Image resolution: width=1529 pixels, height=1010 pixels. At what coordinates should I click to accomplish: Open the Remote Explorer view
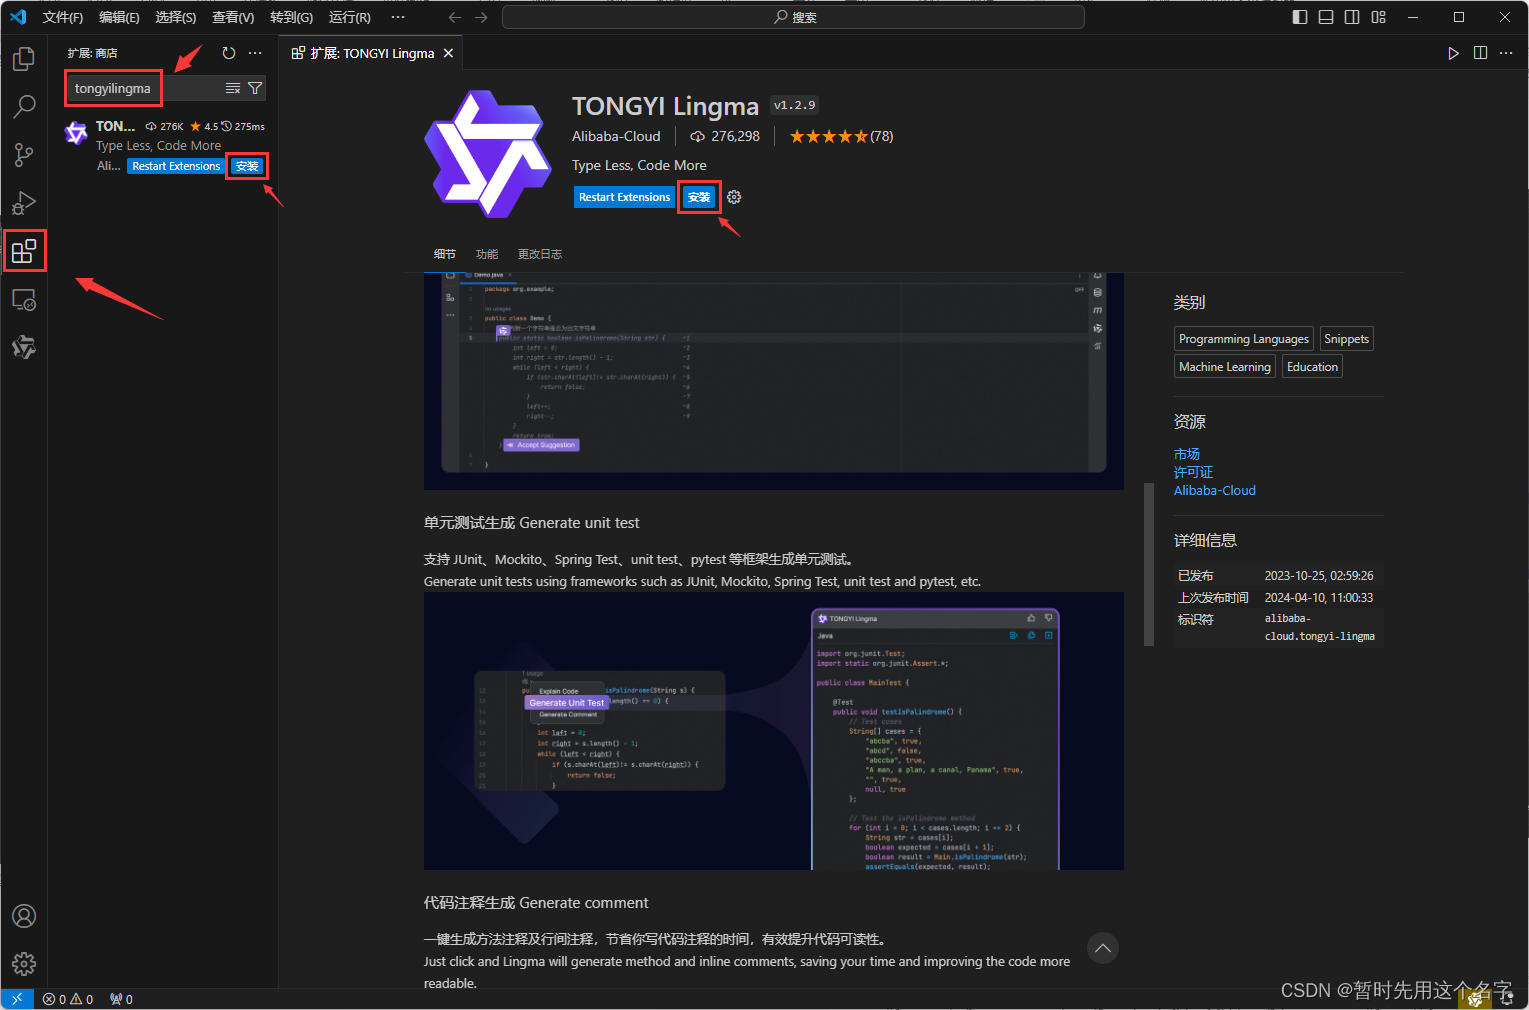coord(24,299)
